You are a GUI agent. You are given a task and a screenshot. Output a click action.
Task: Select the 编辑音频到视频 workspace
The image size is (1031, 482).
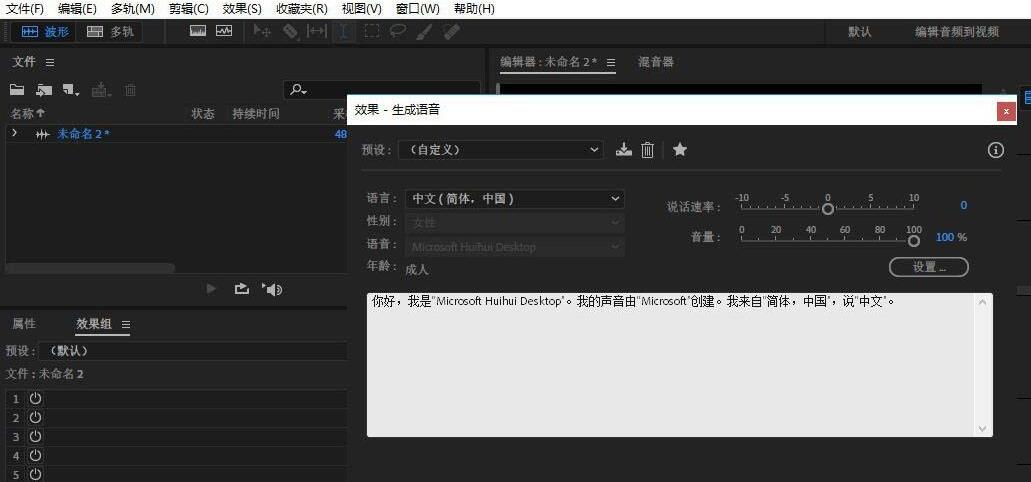point(957,32)
